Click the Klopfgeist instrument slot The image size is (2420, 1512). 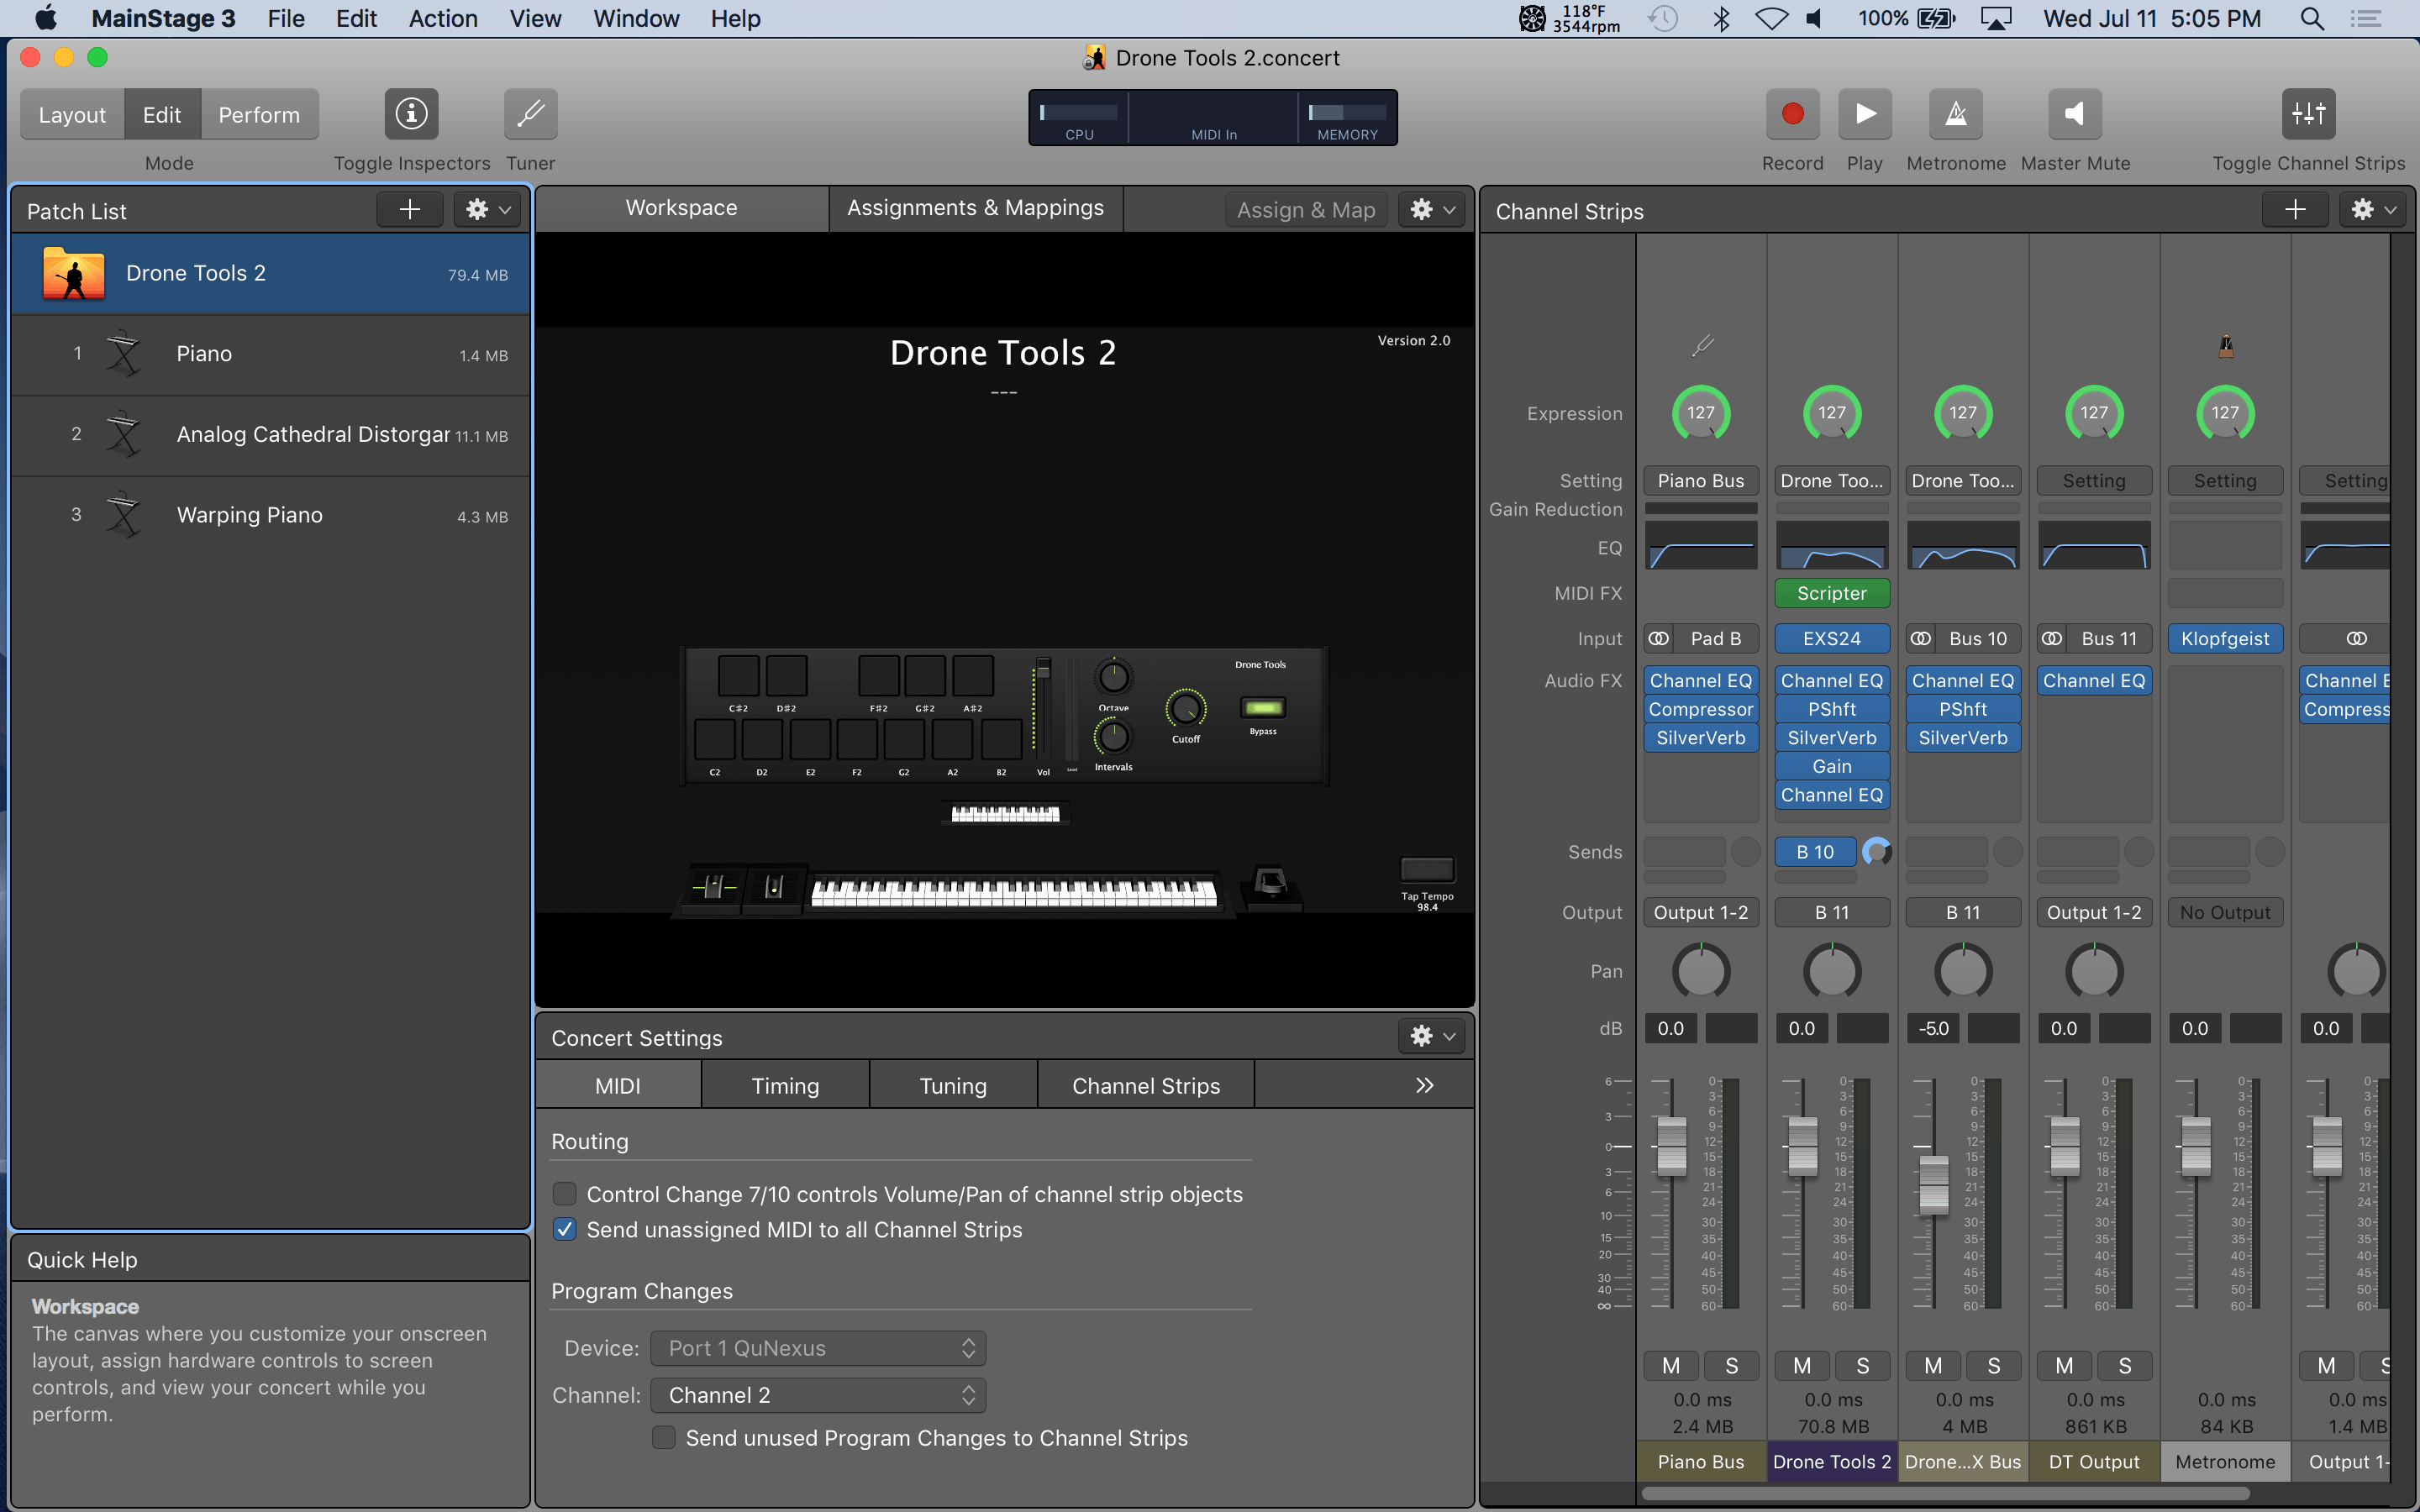point(2225,638)
